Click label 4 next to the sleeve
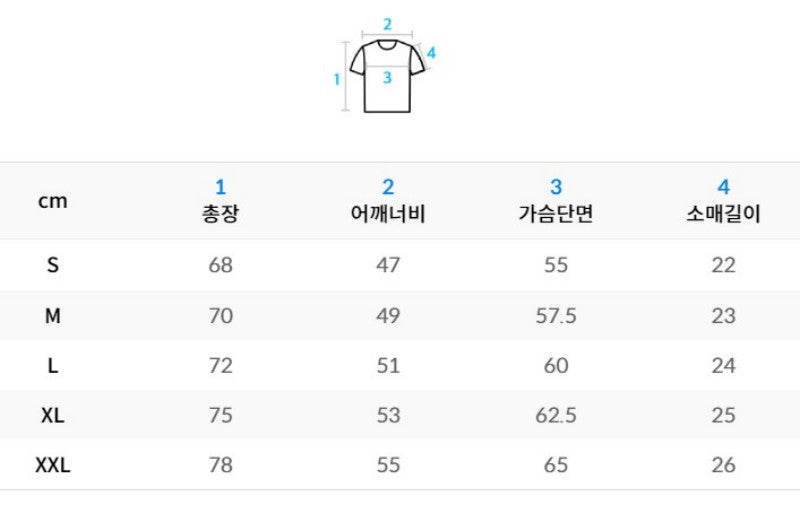The width and height of the screenshot is (800, 505). click(x=431, y=53)
